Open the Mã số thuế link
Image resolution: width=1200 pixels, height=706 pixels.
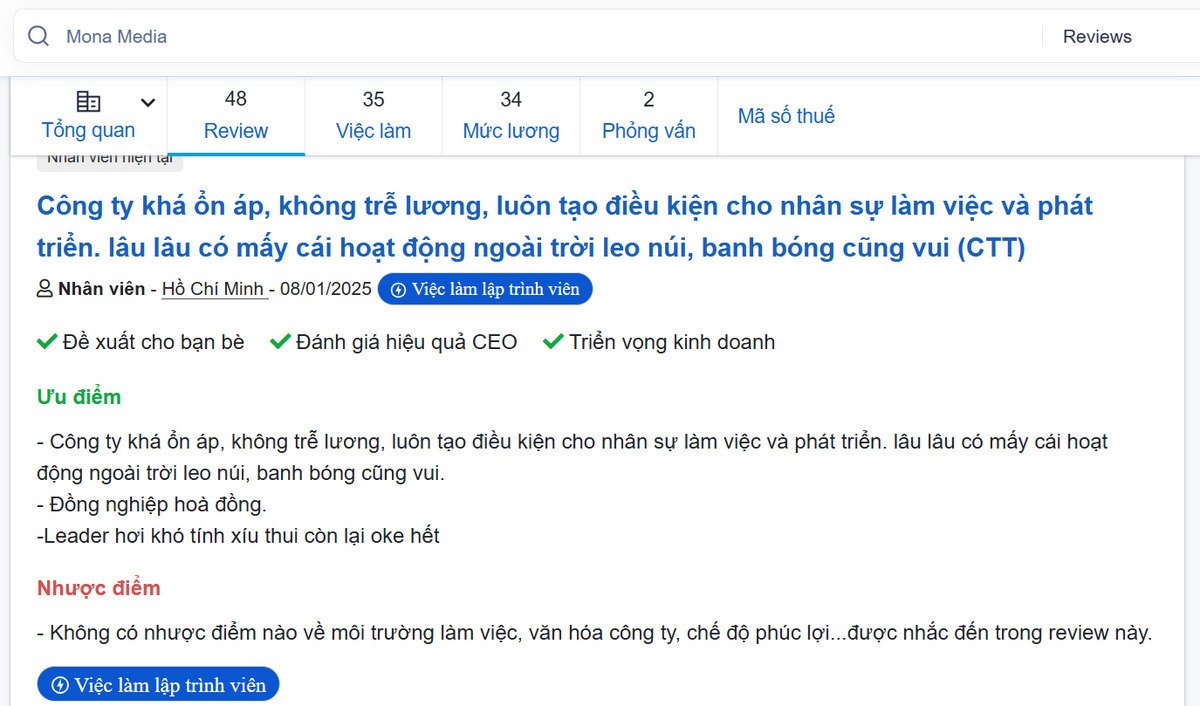pyautogui.click(x=786, y=116)
